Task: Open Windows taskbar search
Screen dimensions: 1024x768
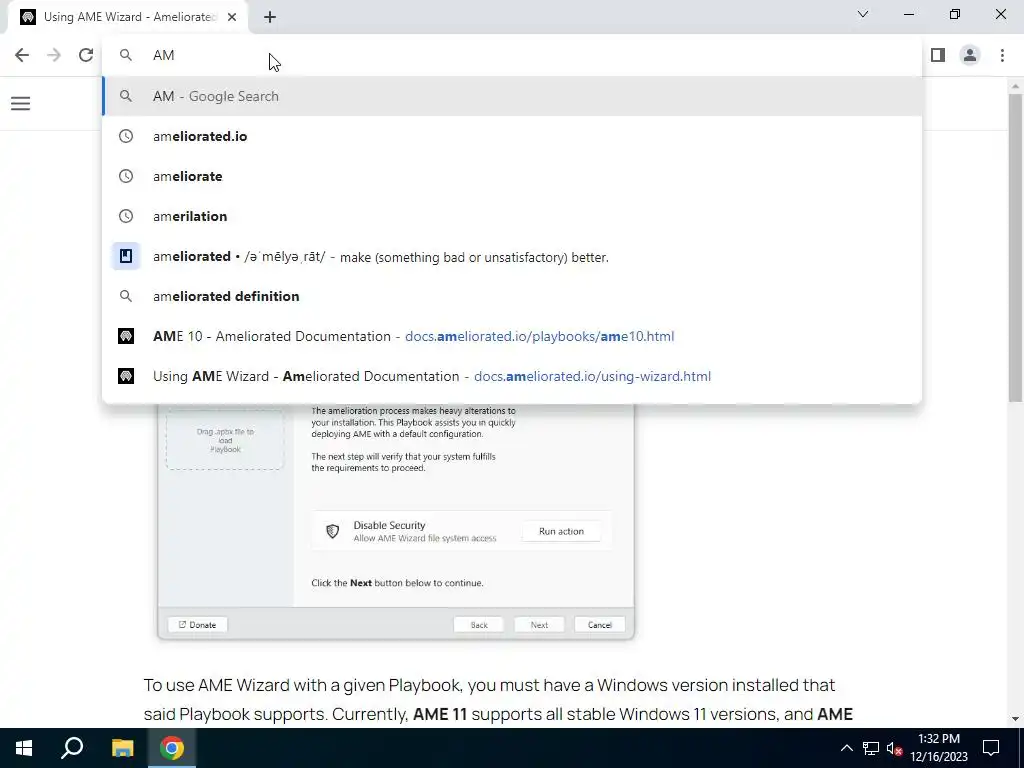Action: coord(72,748)
